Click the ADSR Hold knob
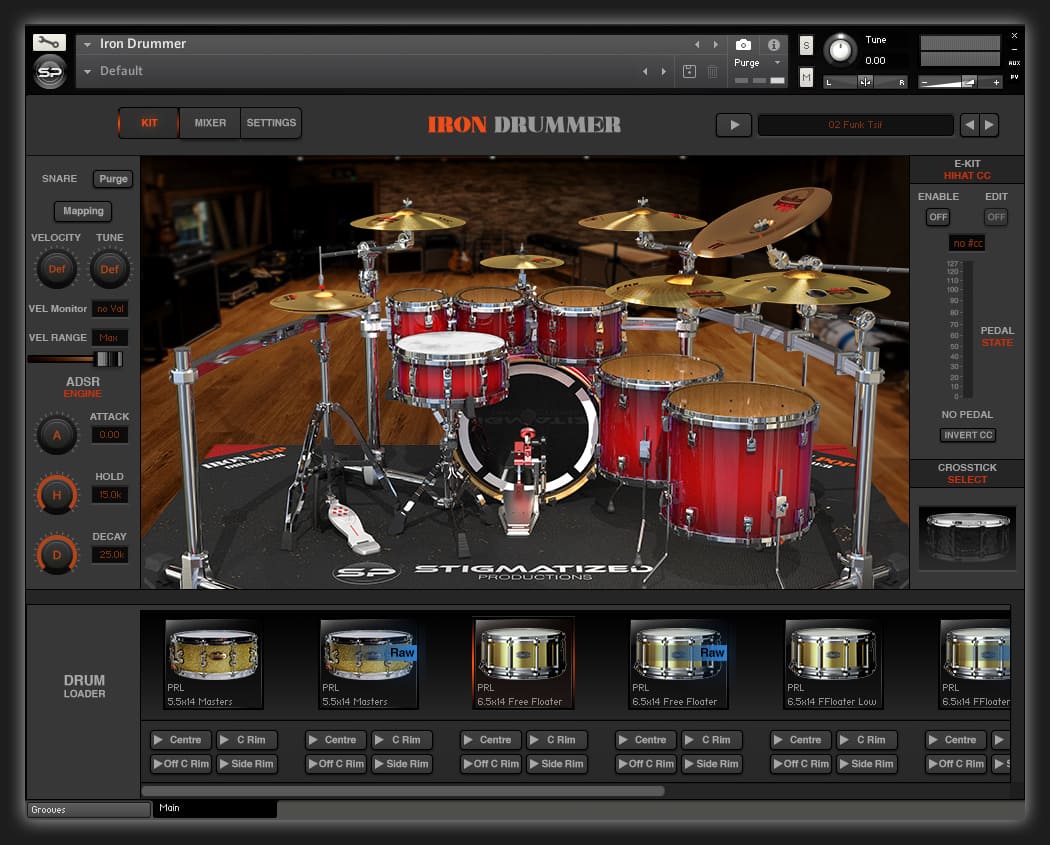Screen dimensions: 1050x845 pos(57,495)
